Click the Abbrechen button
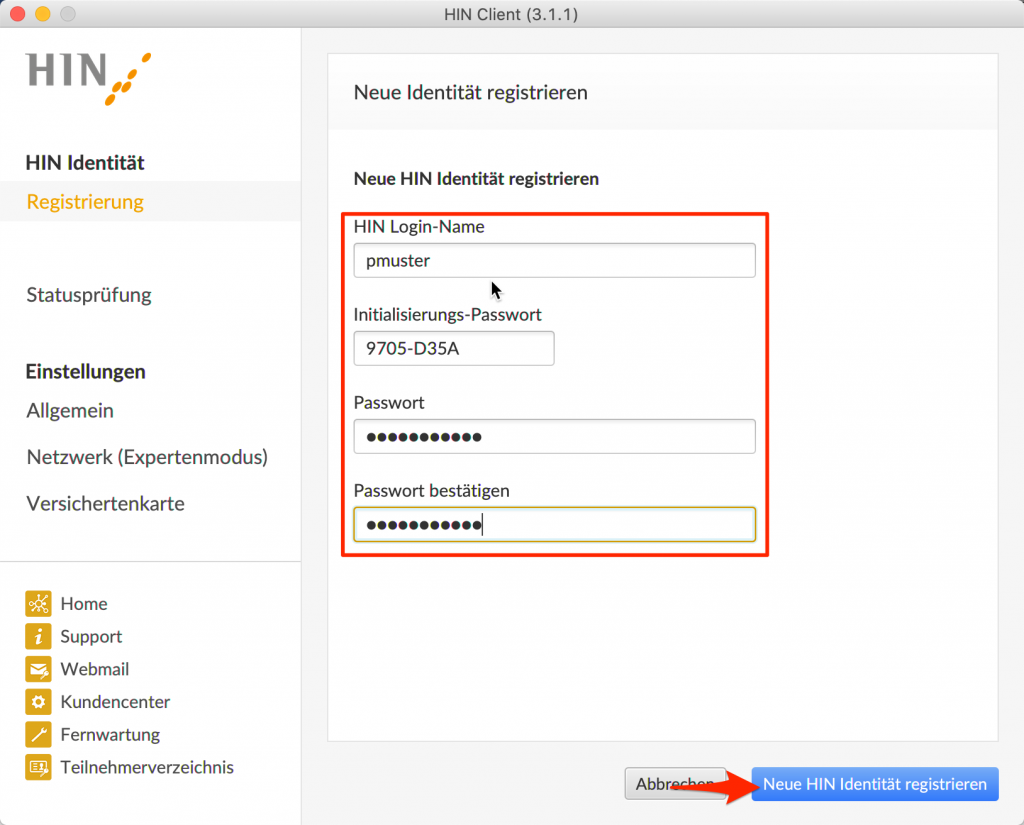1024x825 pixels. (675, 784)
